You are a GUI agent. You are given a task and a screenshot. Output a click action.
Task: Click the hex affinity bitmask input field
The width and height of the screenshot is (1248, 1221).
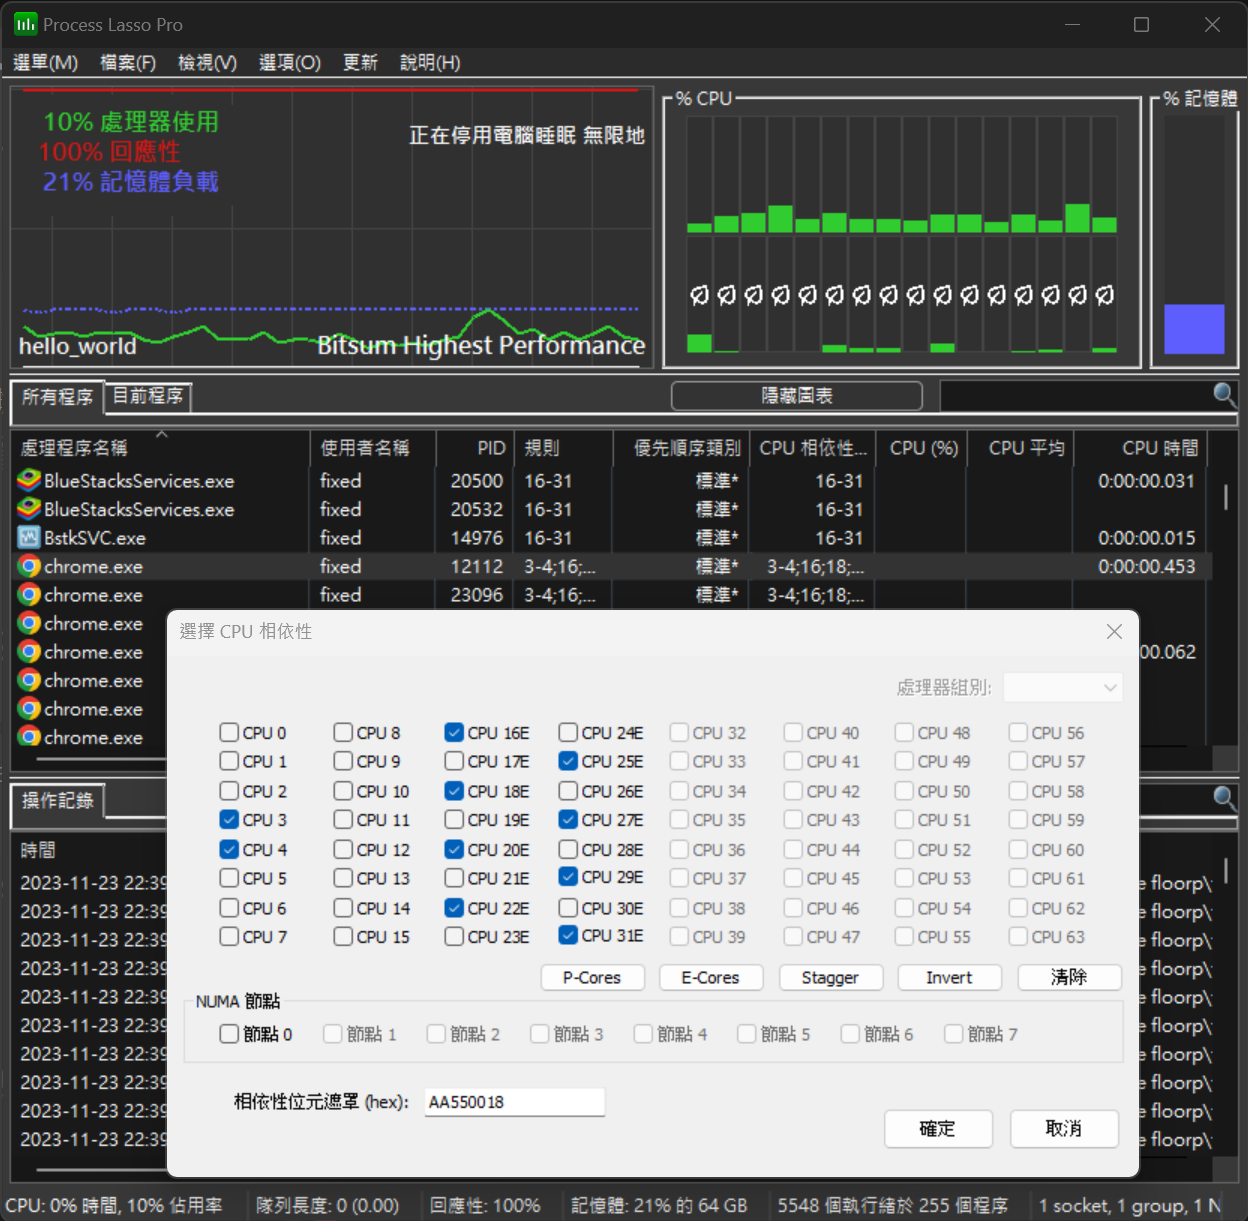point(514,1101)
